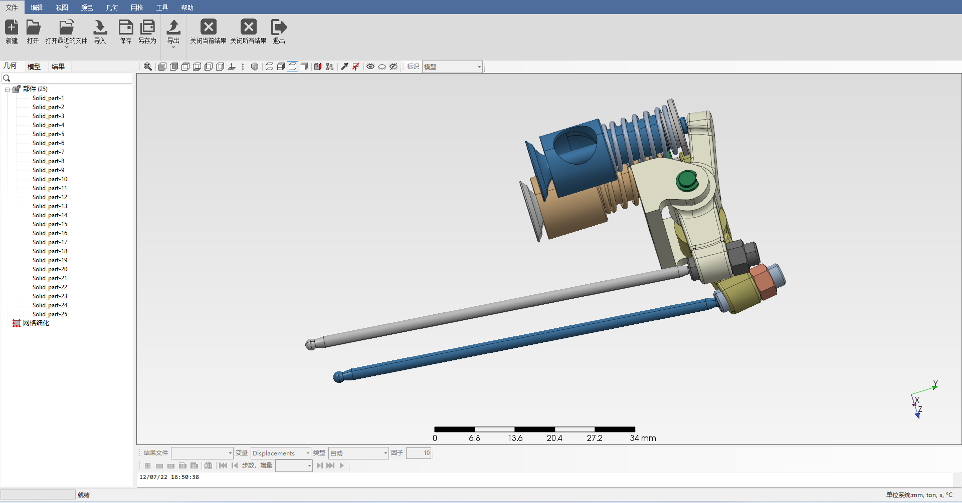Toggle the crossed-eye hide icon
The height and width of the screenshot is (503, 962).
(393, 66)
